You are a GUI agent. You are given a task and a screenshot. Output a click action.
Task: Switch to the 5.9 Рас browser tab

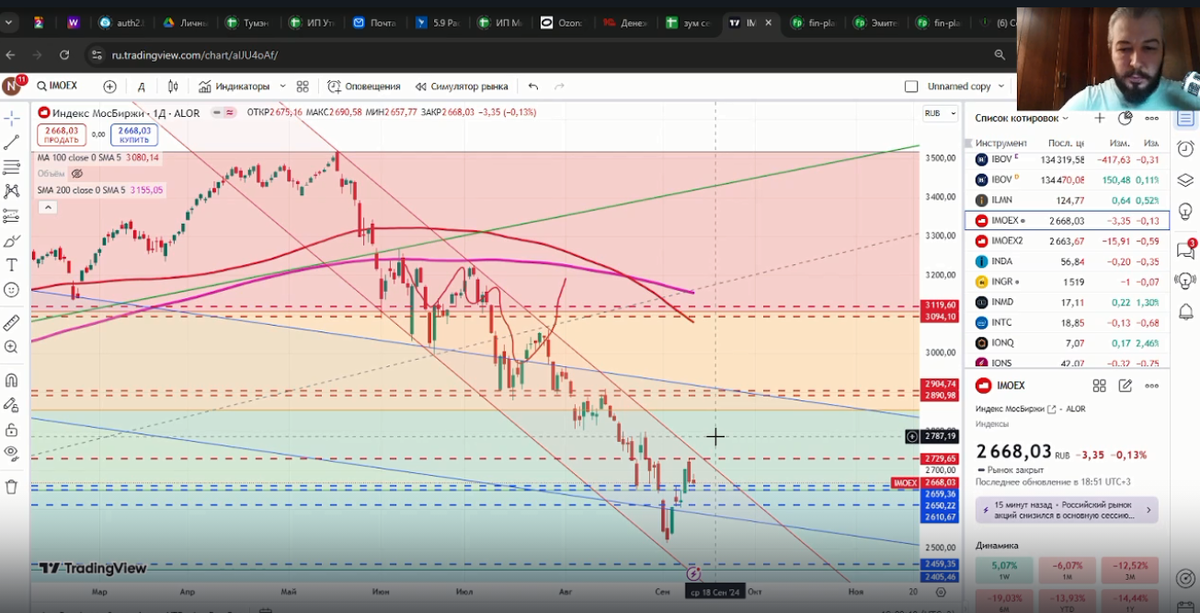coord(436,22)
